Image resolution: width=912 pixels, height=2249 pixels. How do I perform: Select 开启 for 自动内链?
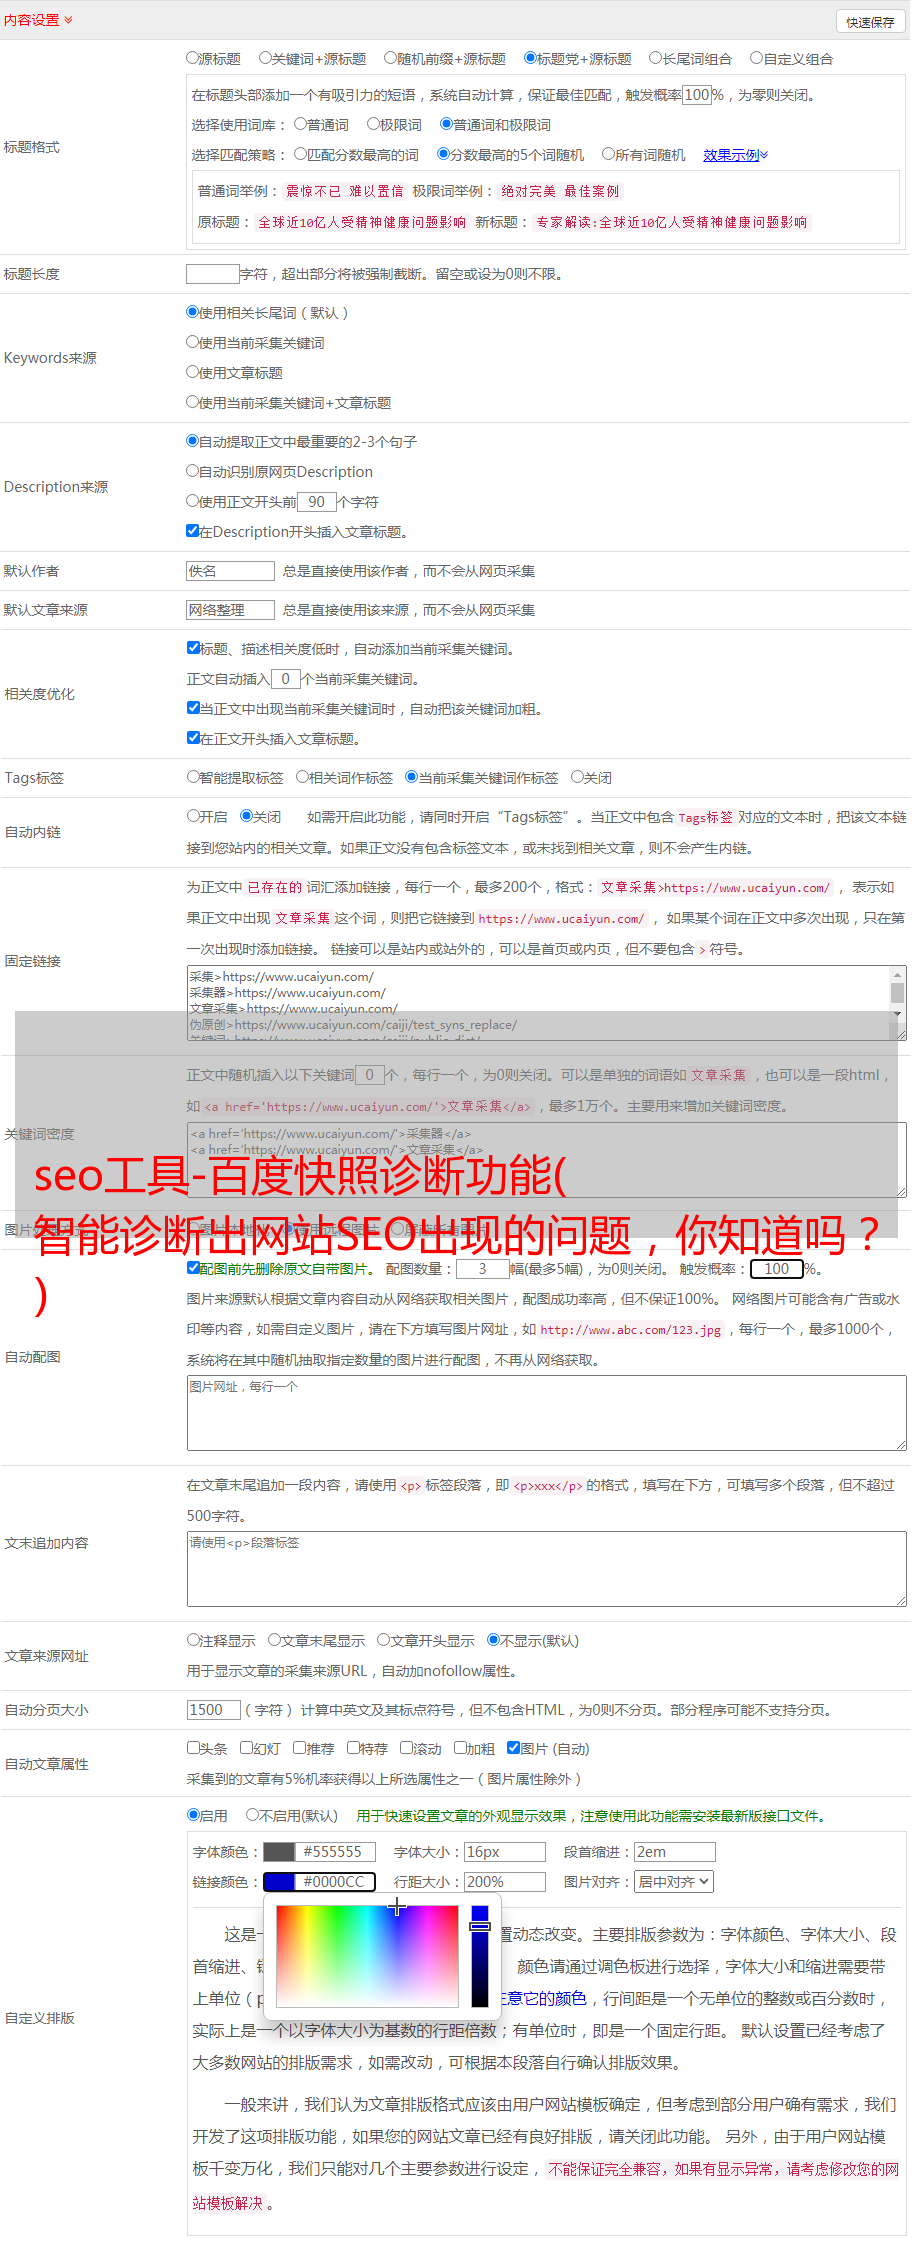[193, 816]
